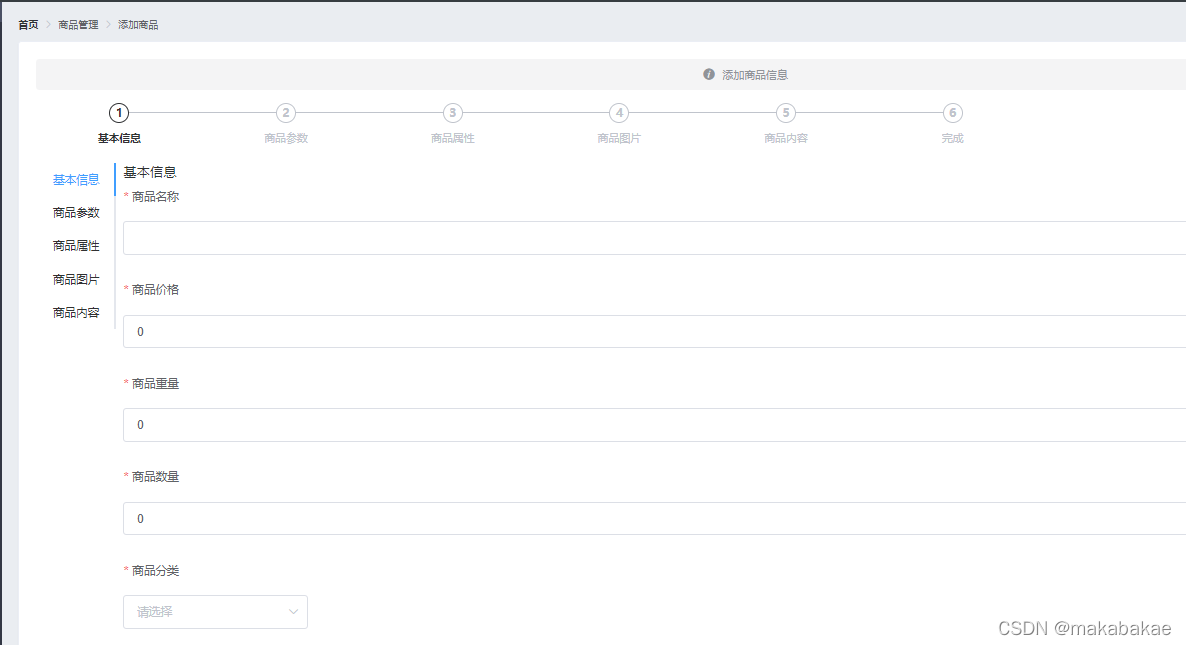
Task: Click the 商品数量 field label
Action: (x=155, y=476)
